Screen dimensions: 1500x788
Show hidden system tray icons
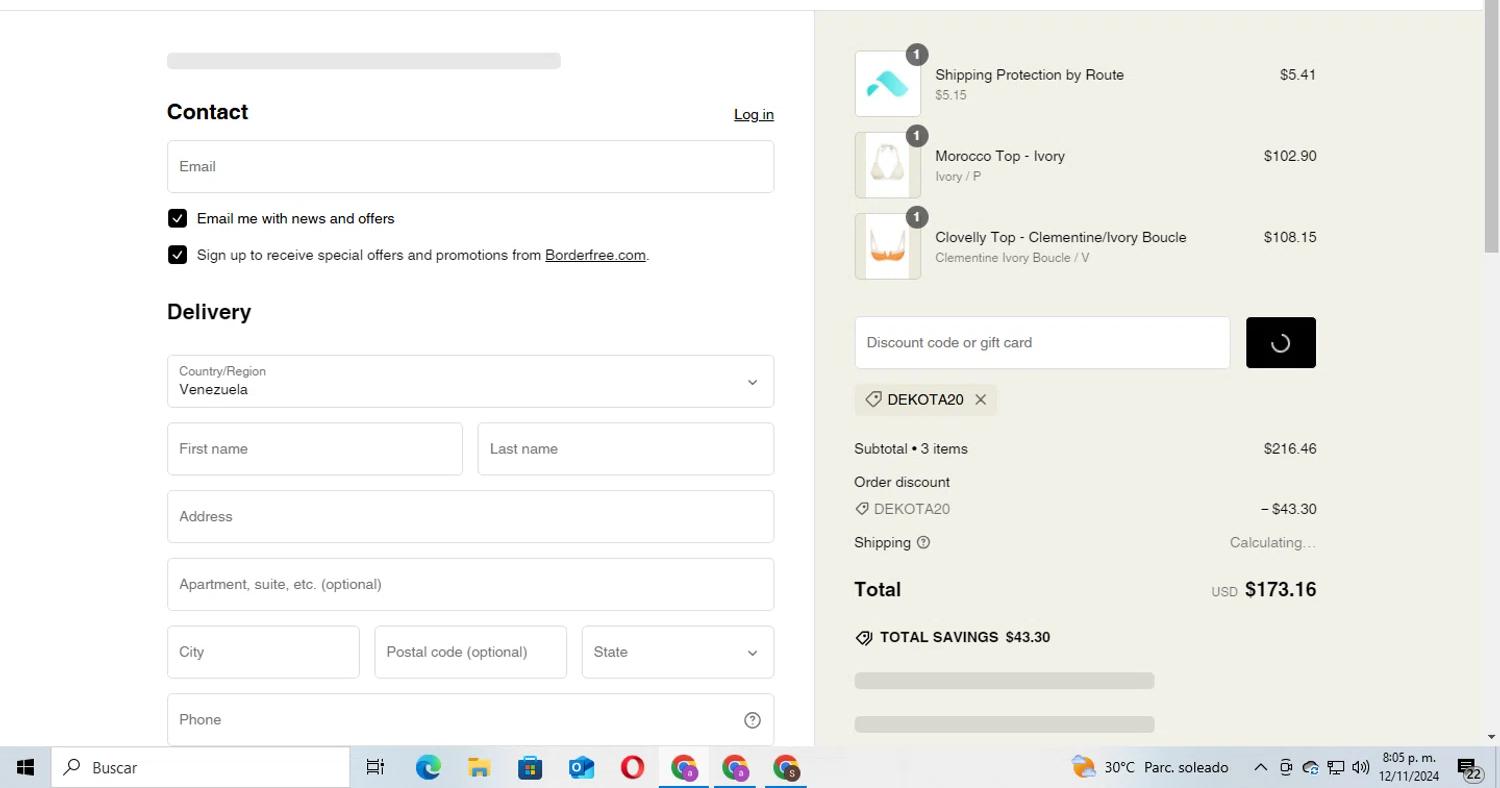[1260, 768]
